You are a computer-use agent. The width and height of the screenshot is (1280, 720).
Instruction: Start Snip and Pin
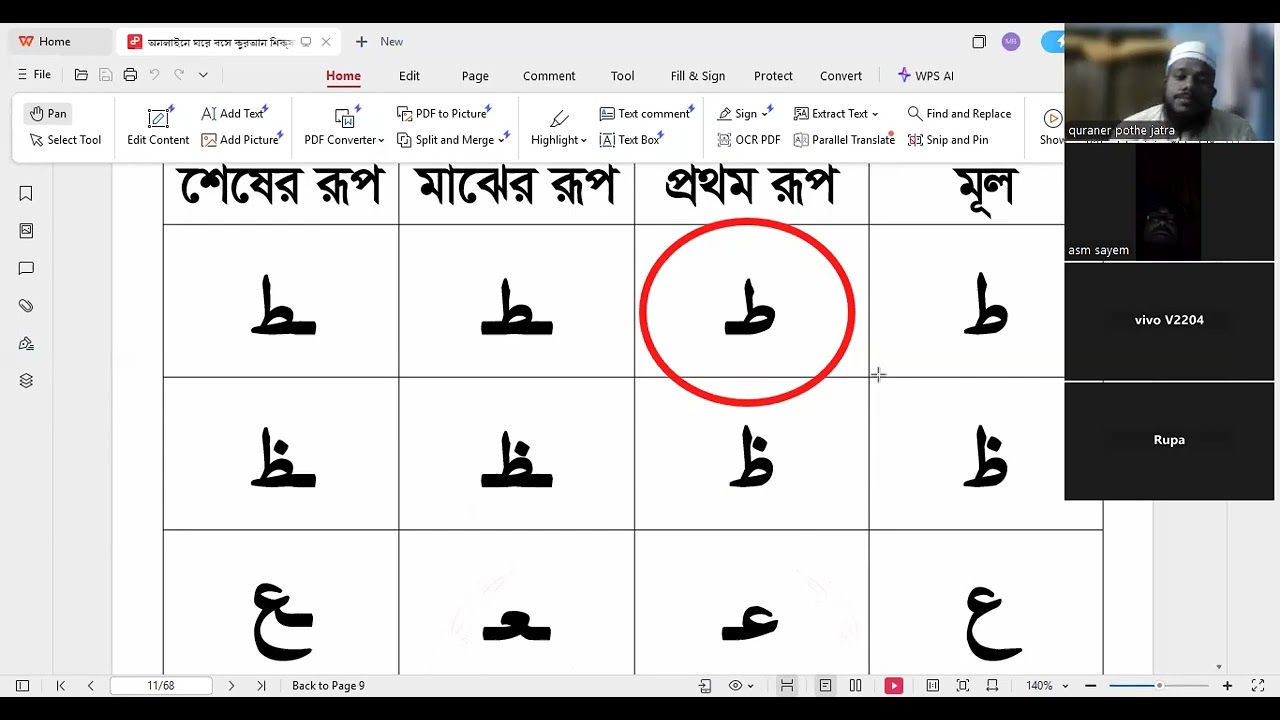[947, 140]
